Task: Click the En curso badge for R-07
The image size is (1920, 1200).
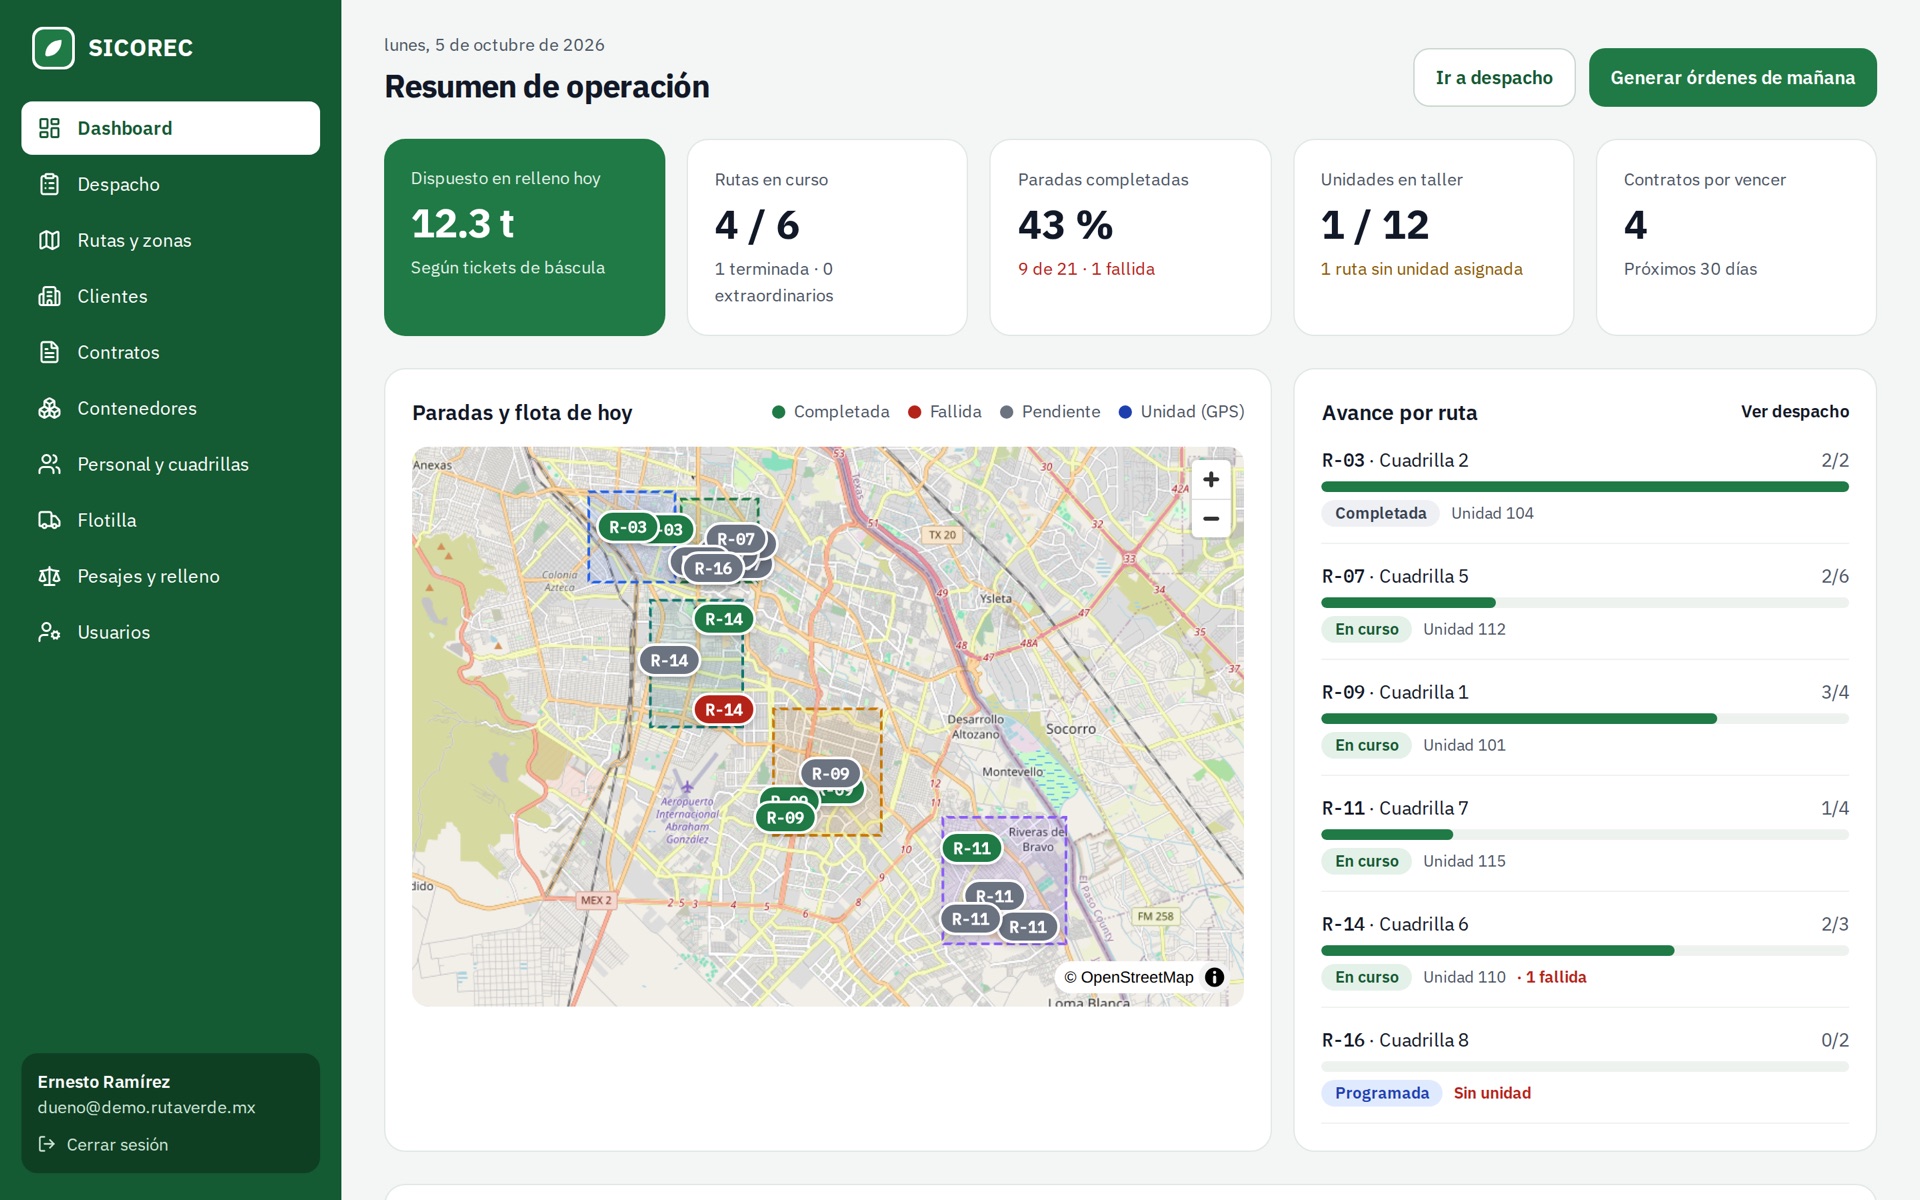Action: 1366,629
